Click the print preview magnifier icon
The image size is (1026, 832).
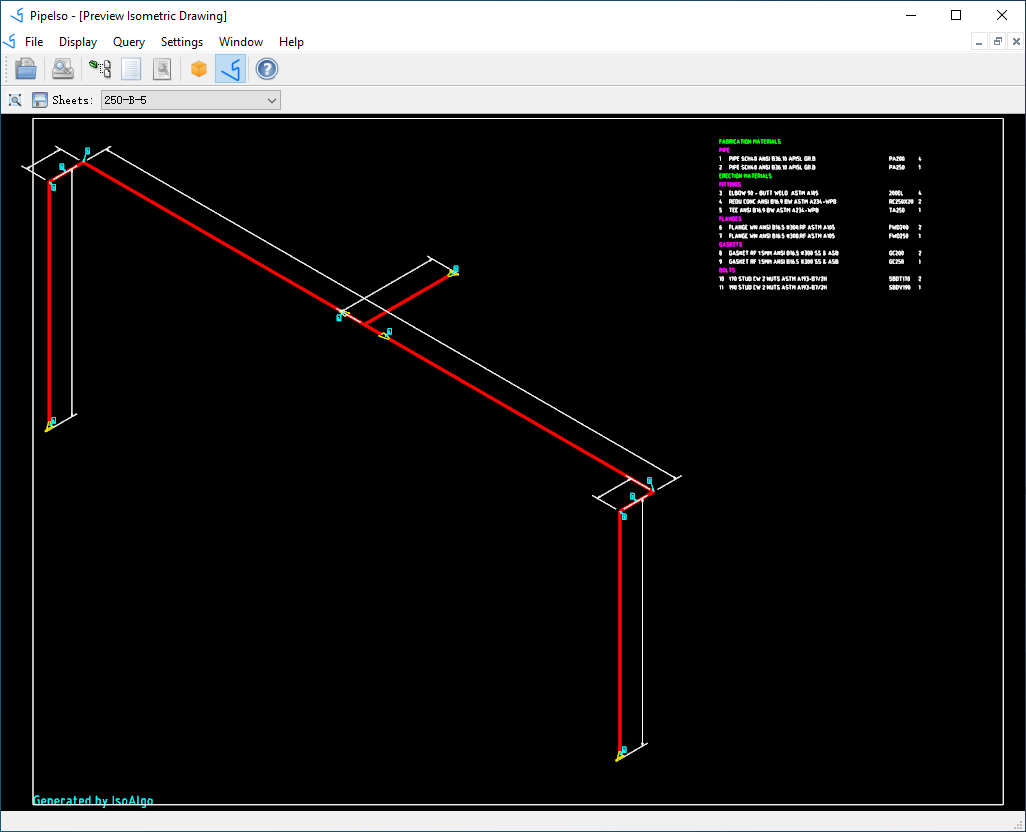63,69
